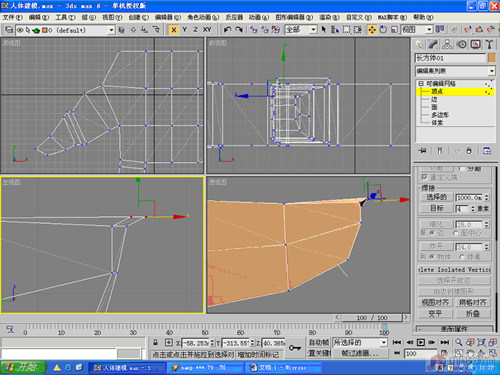Activate the Z axis constraint button
The image size is (500, 375).
(x=196, y=30)
